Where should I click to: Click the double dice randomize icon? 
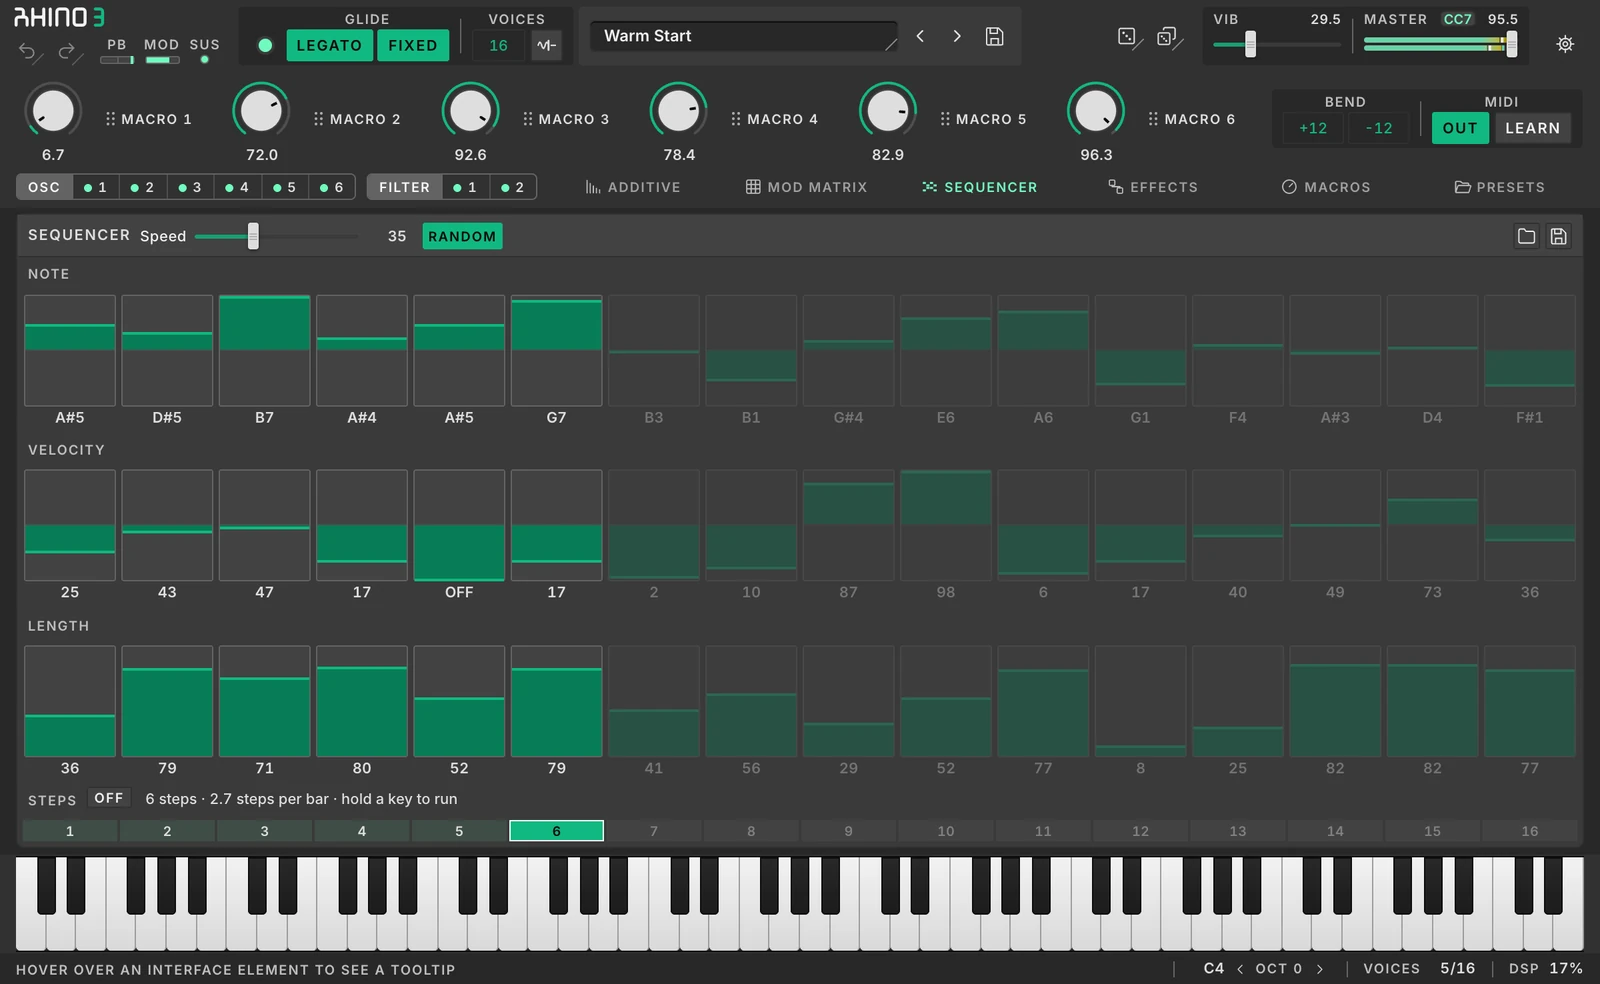pos(1168,37)
